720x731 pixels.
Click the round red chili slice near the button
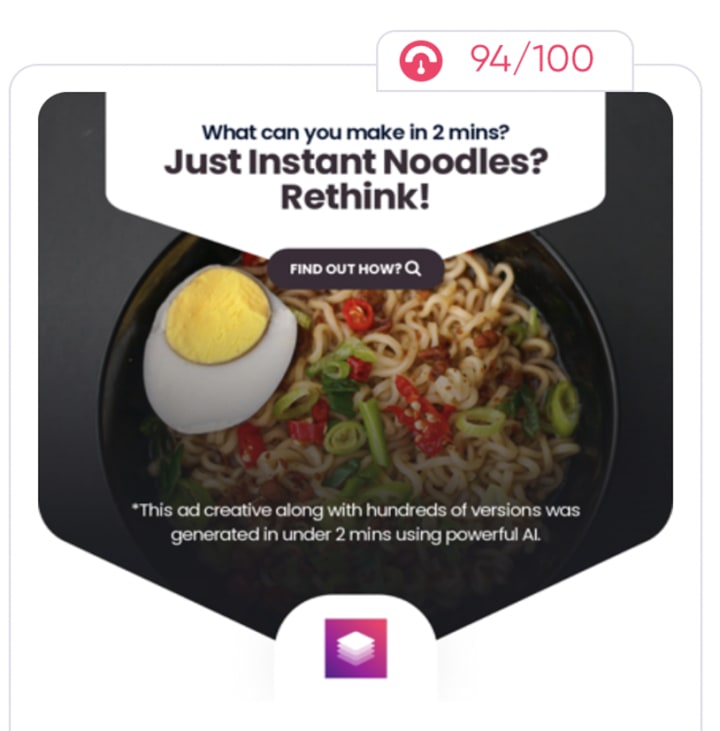(358, 313)
